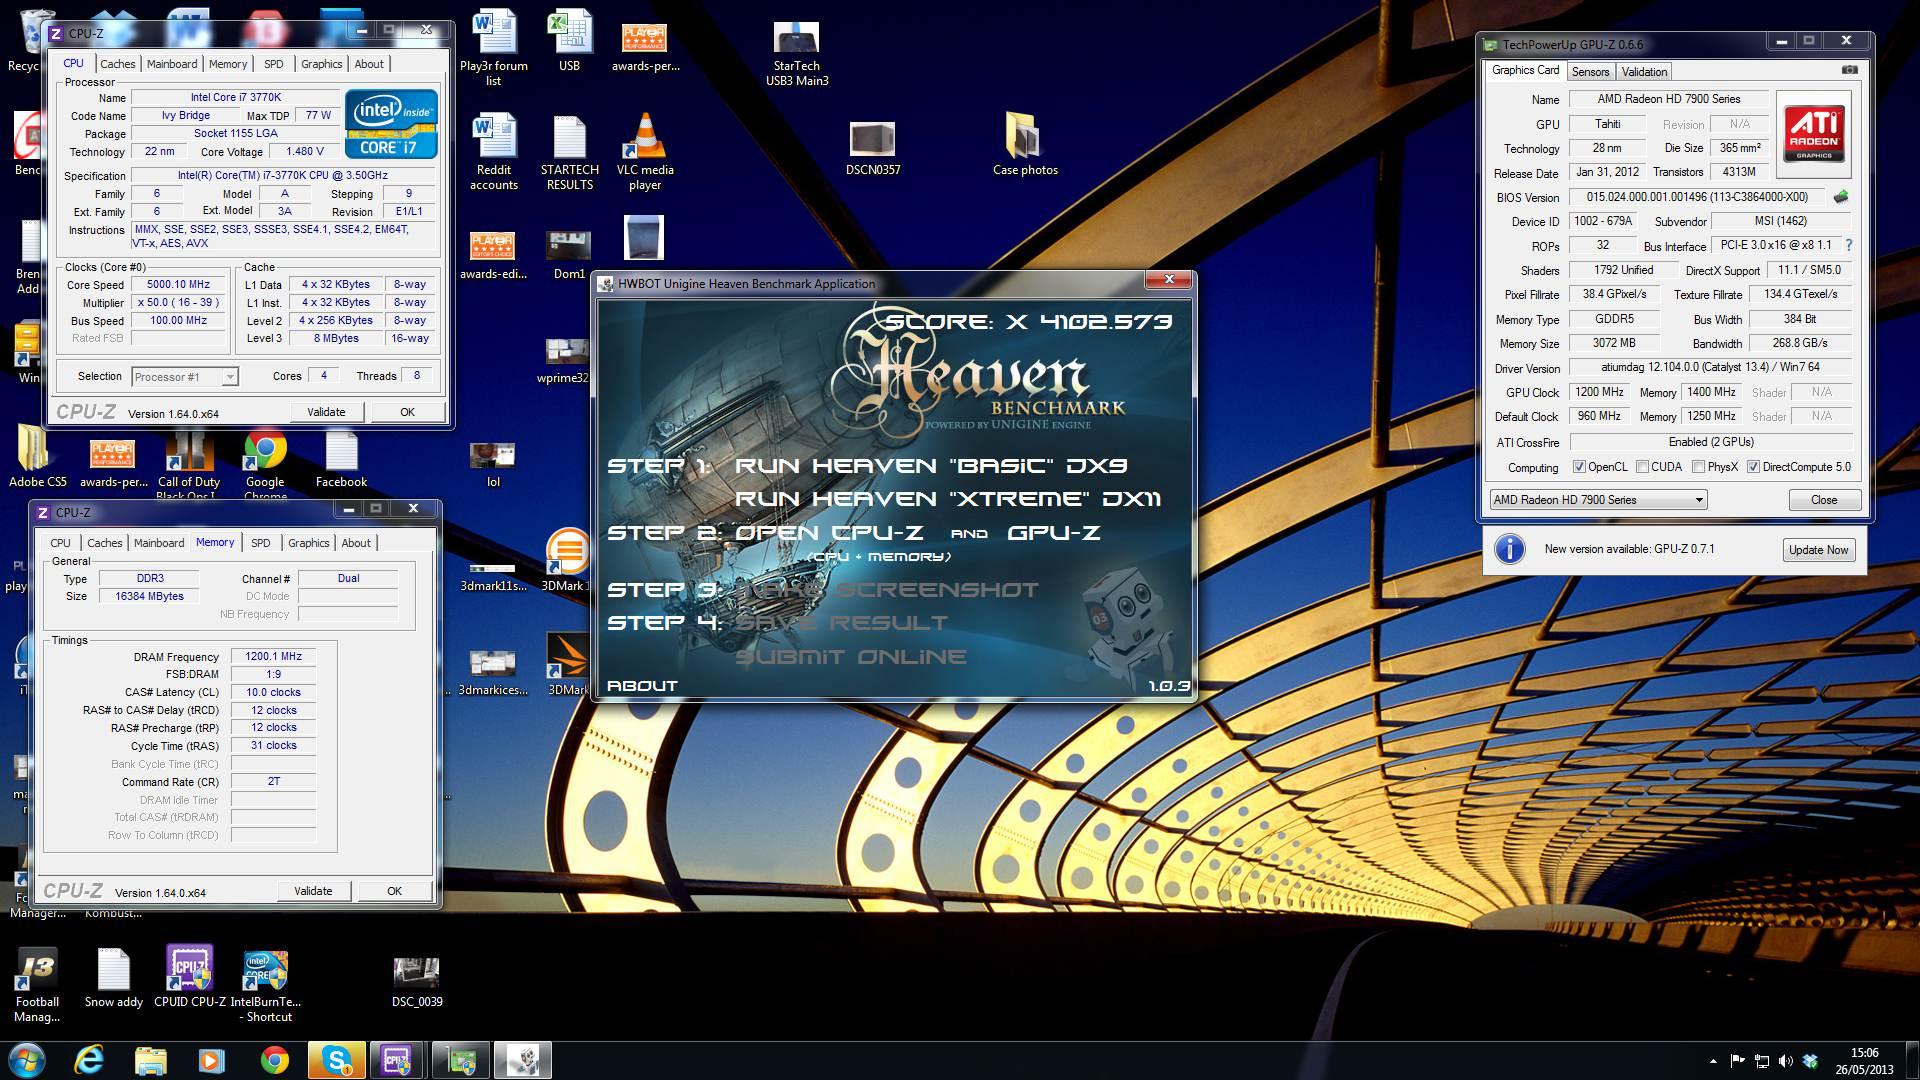The width and height of the screenshot is (1920, 1080).
Task: Open Windows Explorer taskbar icon
Action: 150,1060
